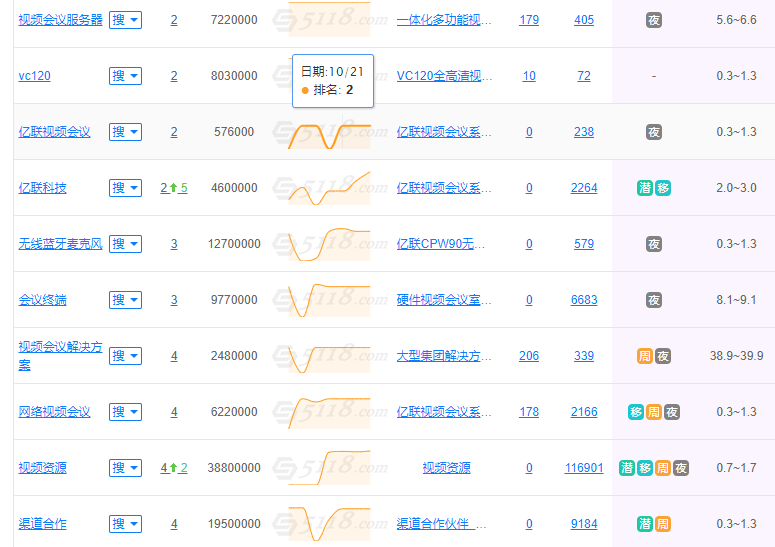Click 潜 badge in 视频资源 row
This screenshot has height=547, width=775.
[627, 468]
